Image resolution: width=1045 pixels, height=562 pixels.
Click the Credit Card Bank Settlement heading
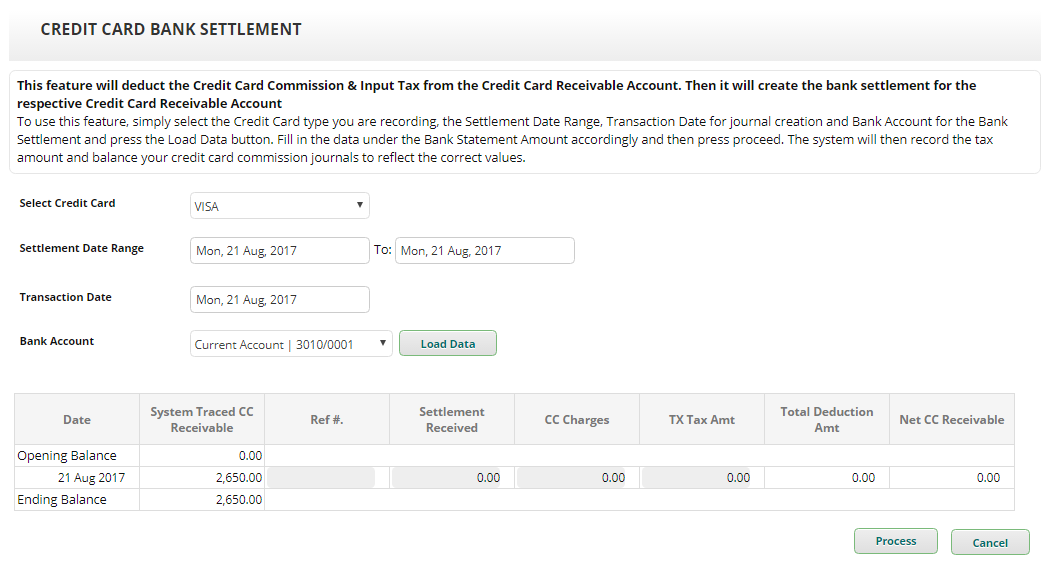pyautogui.click(x=171, y=30)
